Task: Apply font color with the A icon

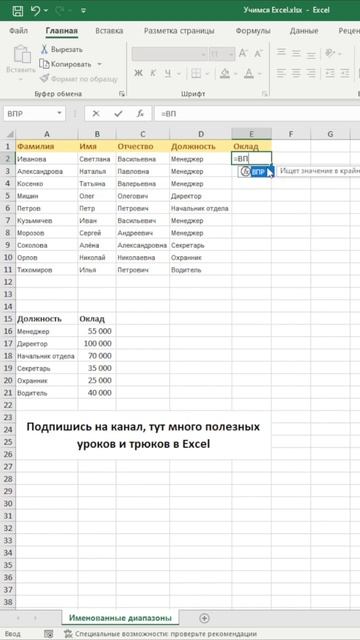Action: pyautogui.click(x=249, y=73)
